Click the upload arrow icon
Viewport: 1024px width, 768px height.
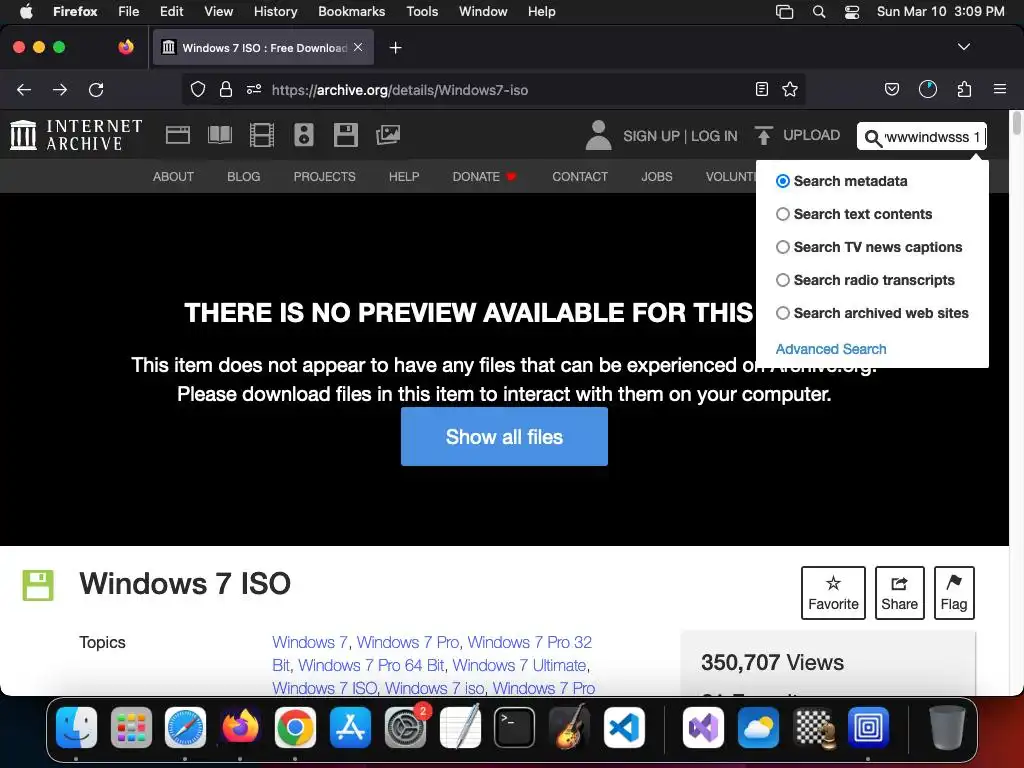point(763,135)
